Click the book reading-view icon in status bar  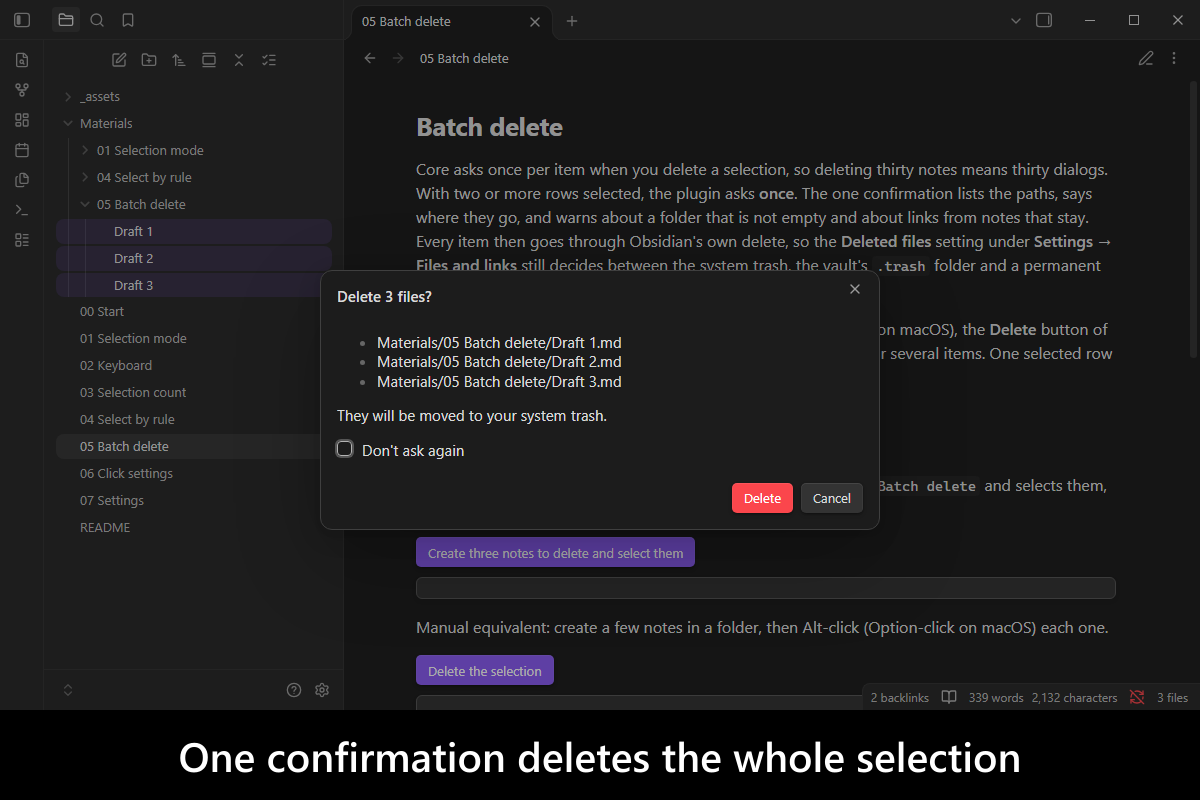[x=949, y=697]
